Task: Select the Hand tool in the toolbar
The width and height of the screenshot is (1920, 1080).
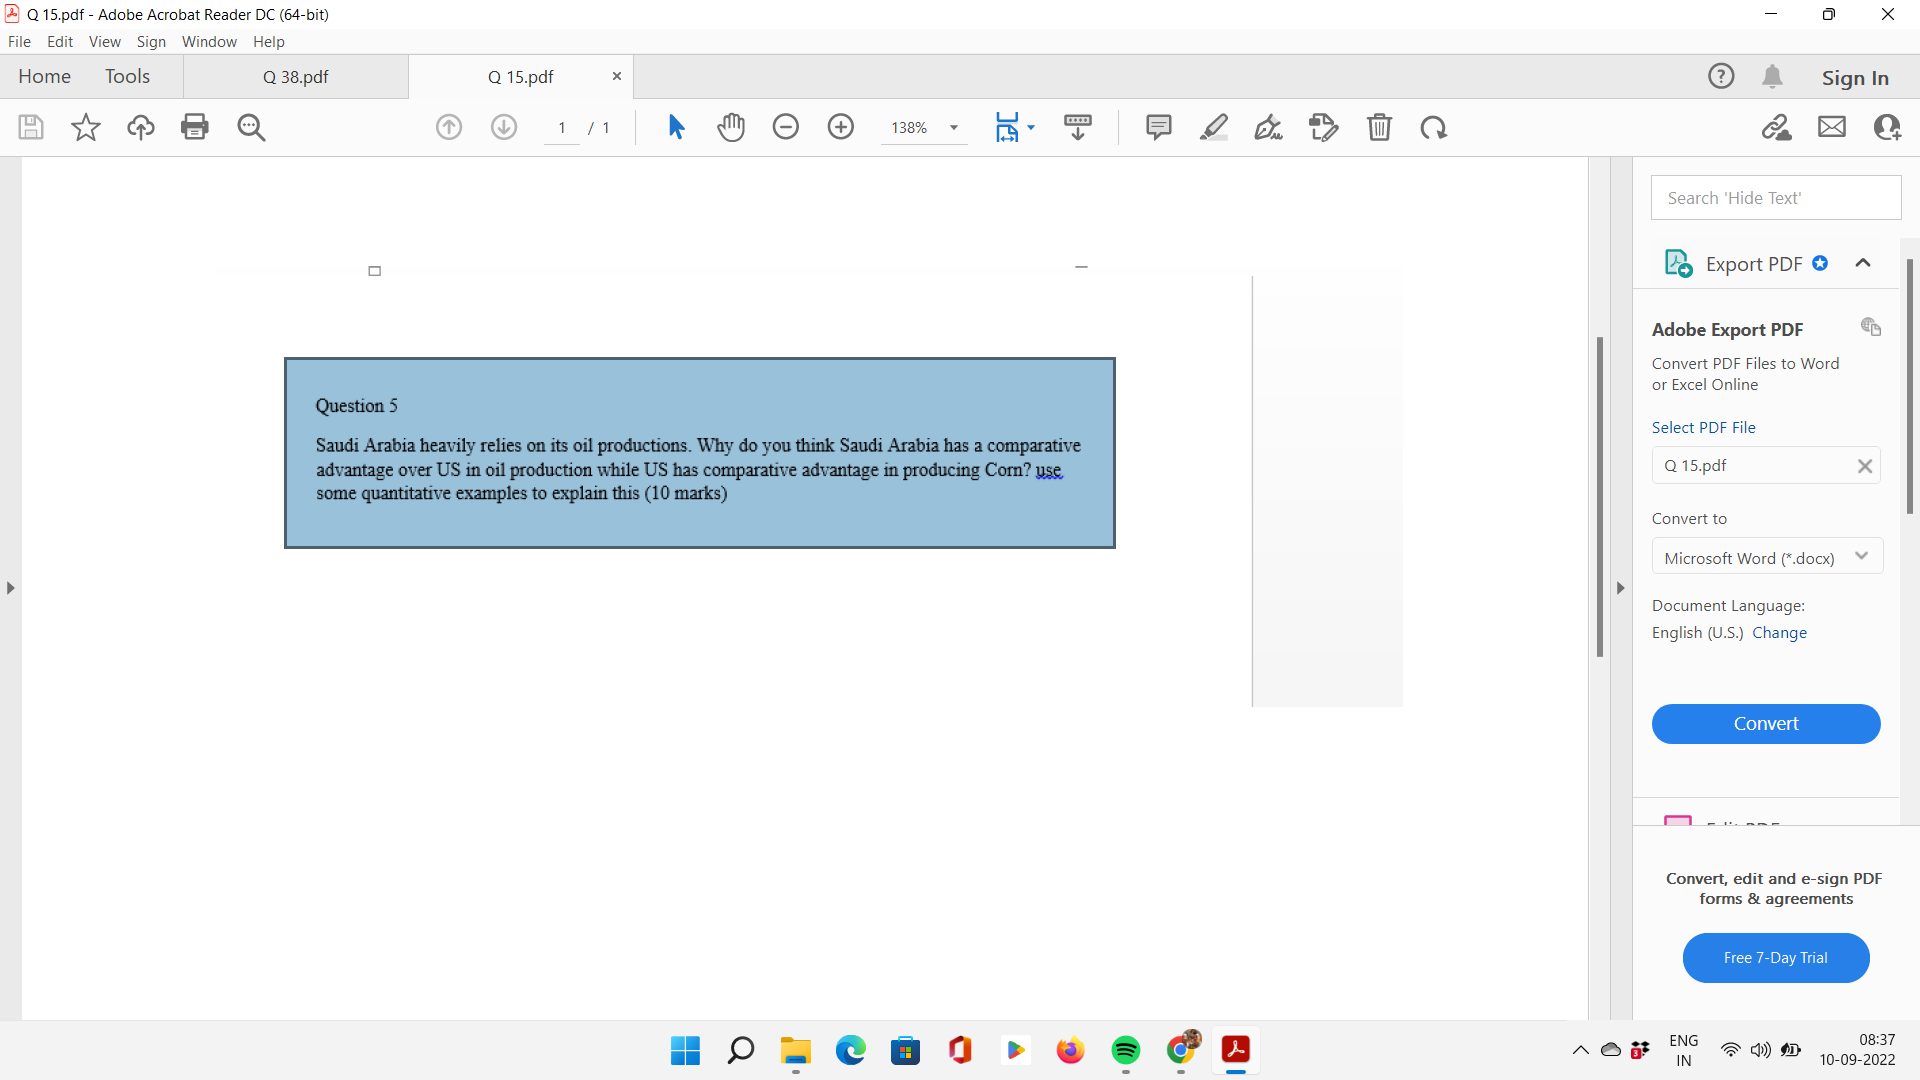Action: [x=732, y=127]
